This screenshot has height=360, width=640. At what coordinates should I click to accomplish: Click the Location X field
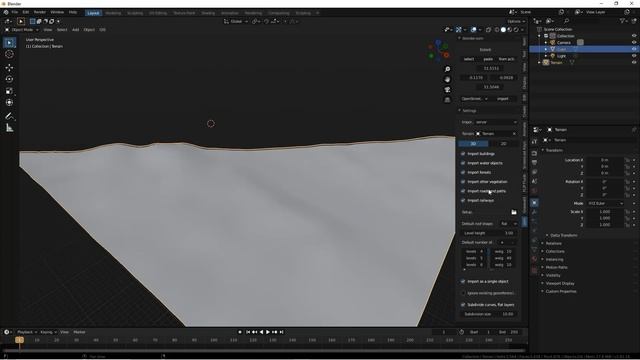coord(605,160)
